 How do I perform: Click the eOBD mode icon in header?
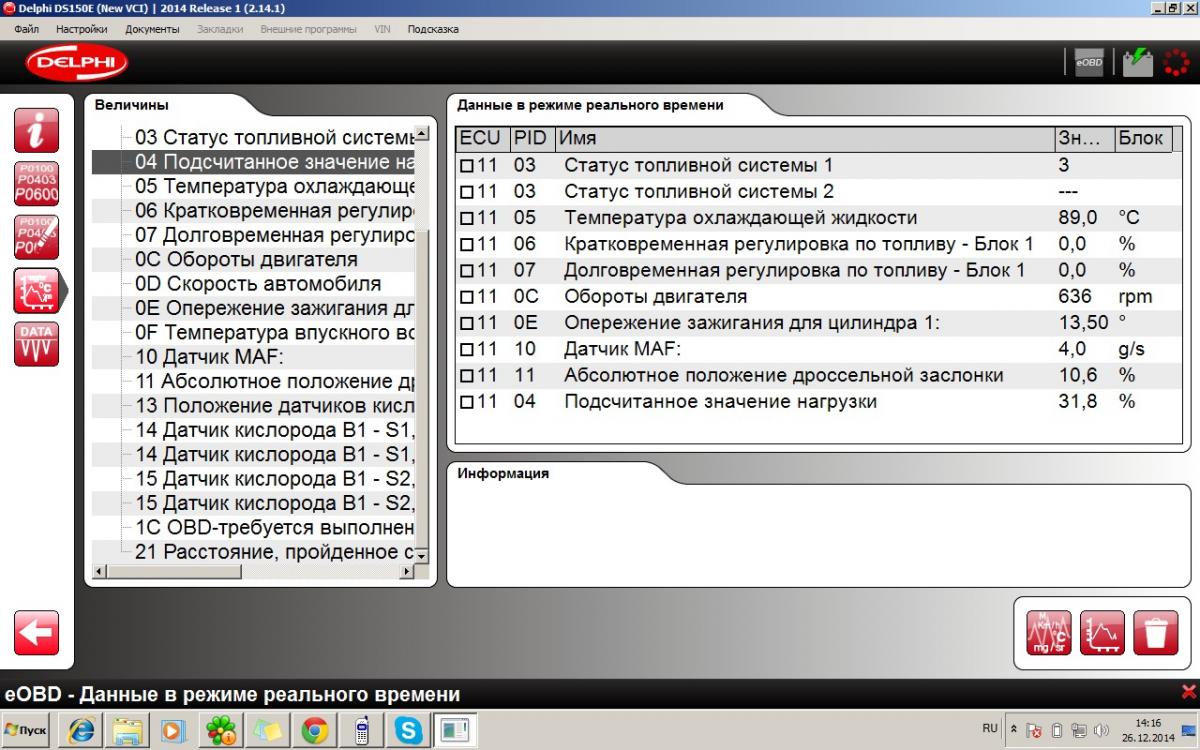1089,62
